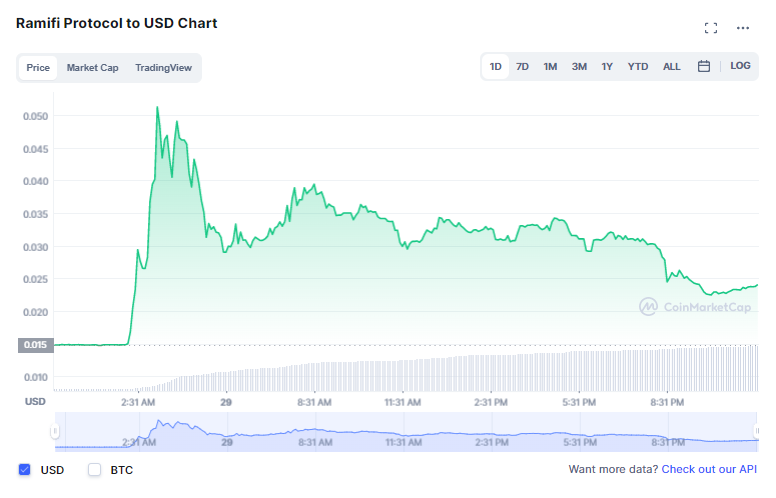Grab the right range navigator handle
776x498 pixels.
756,430
